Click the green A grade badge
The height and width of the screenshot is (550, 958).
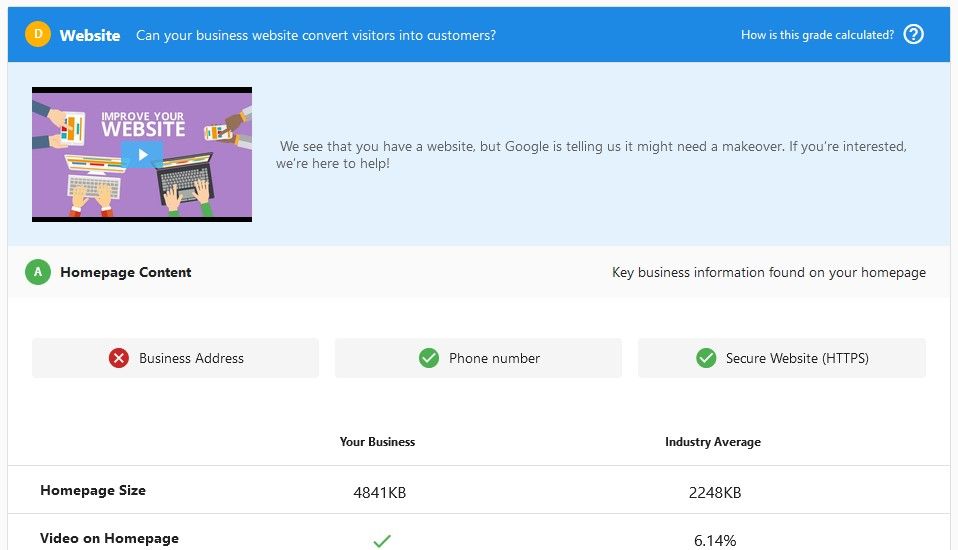point(38,272)
